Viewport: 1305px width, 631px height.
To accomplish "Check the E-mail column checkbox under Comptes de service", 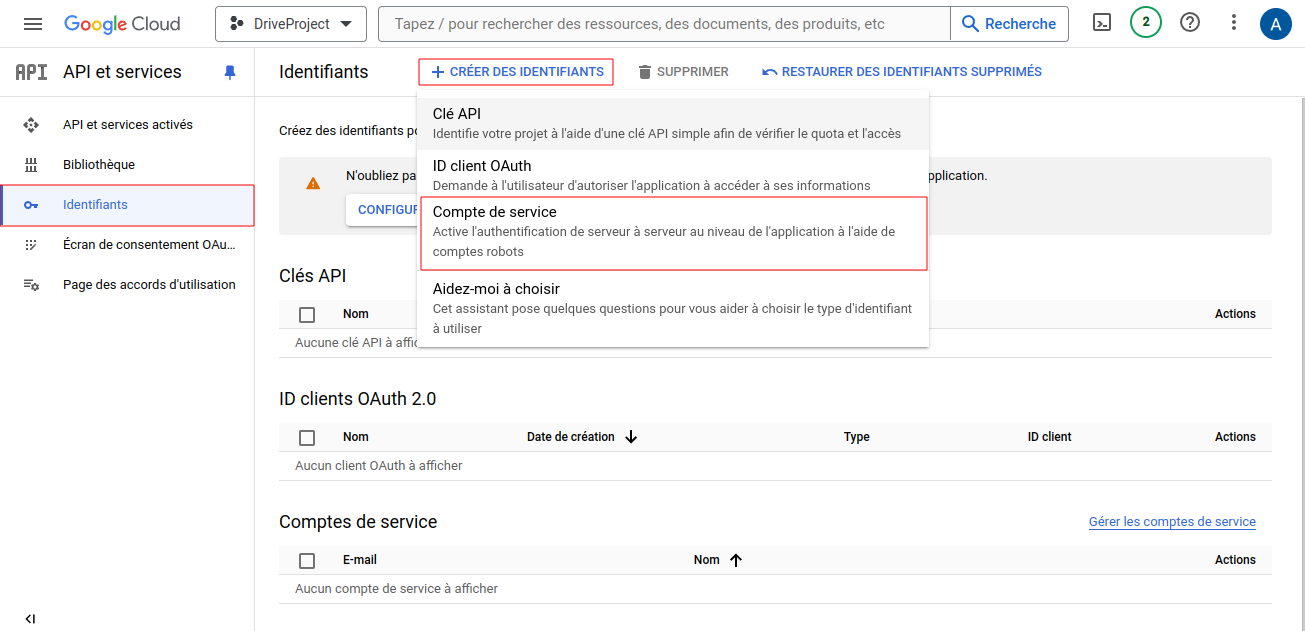I will coord(307,559).
